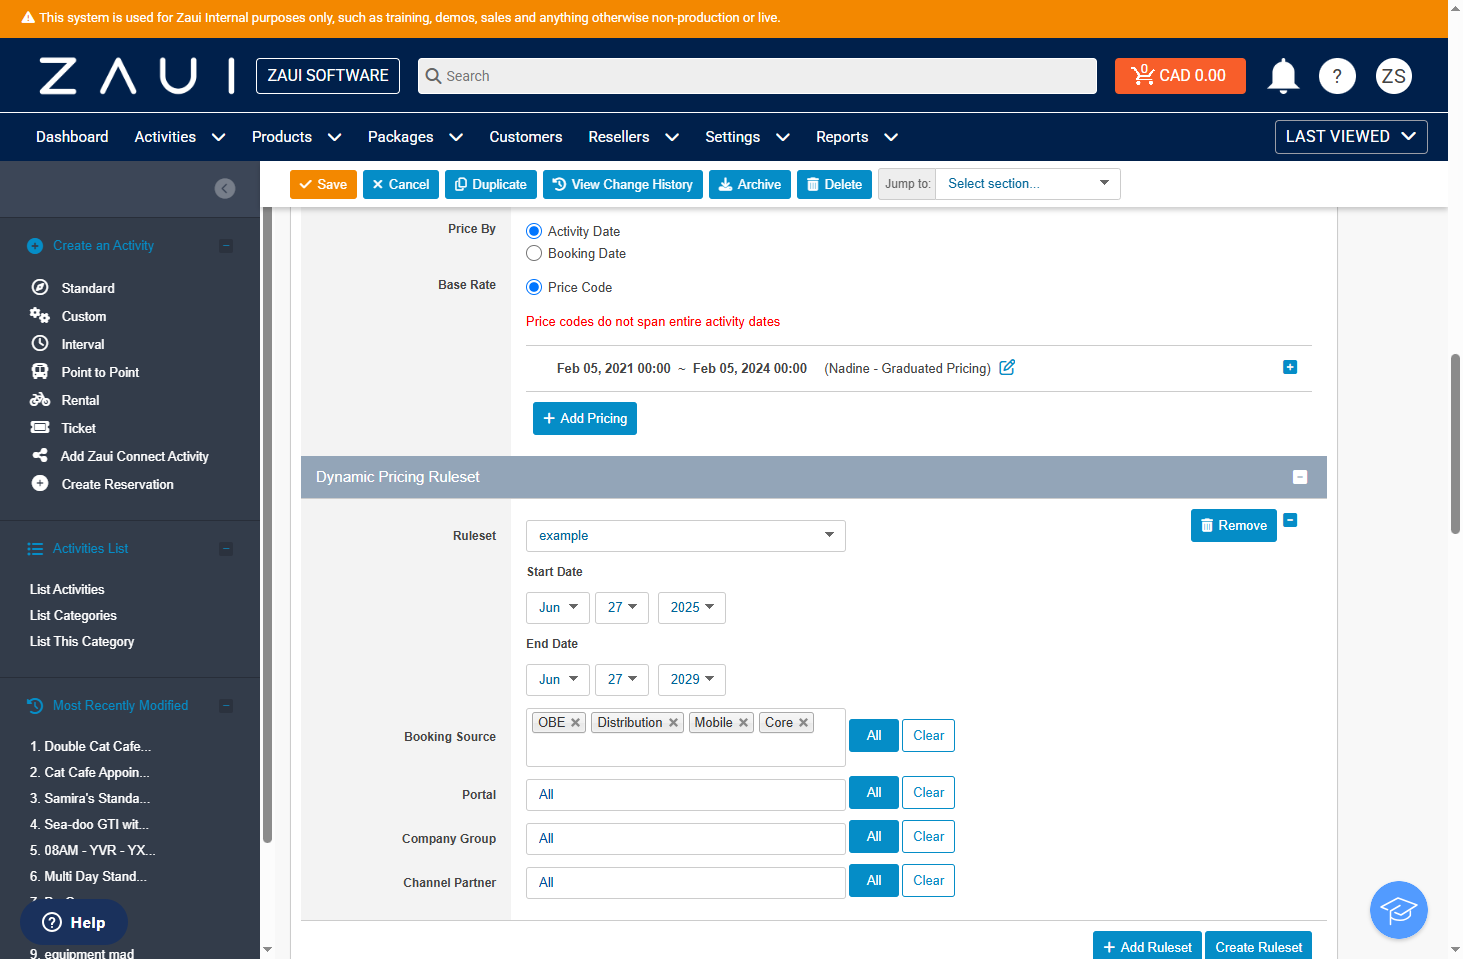The height and width of the screenshot is (959, 1463).
Task: Remove the Mobile booking source tag
Action: click(744, 723)
